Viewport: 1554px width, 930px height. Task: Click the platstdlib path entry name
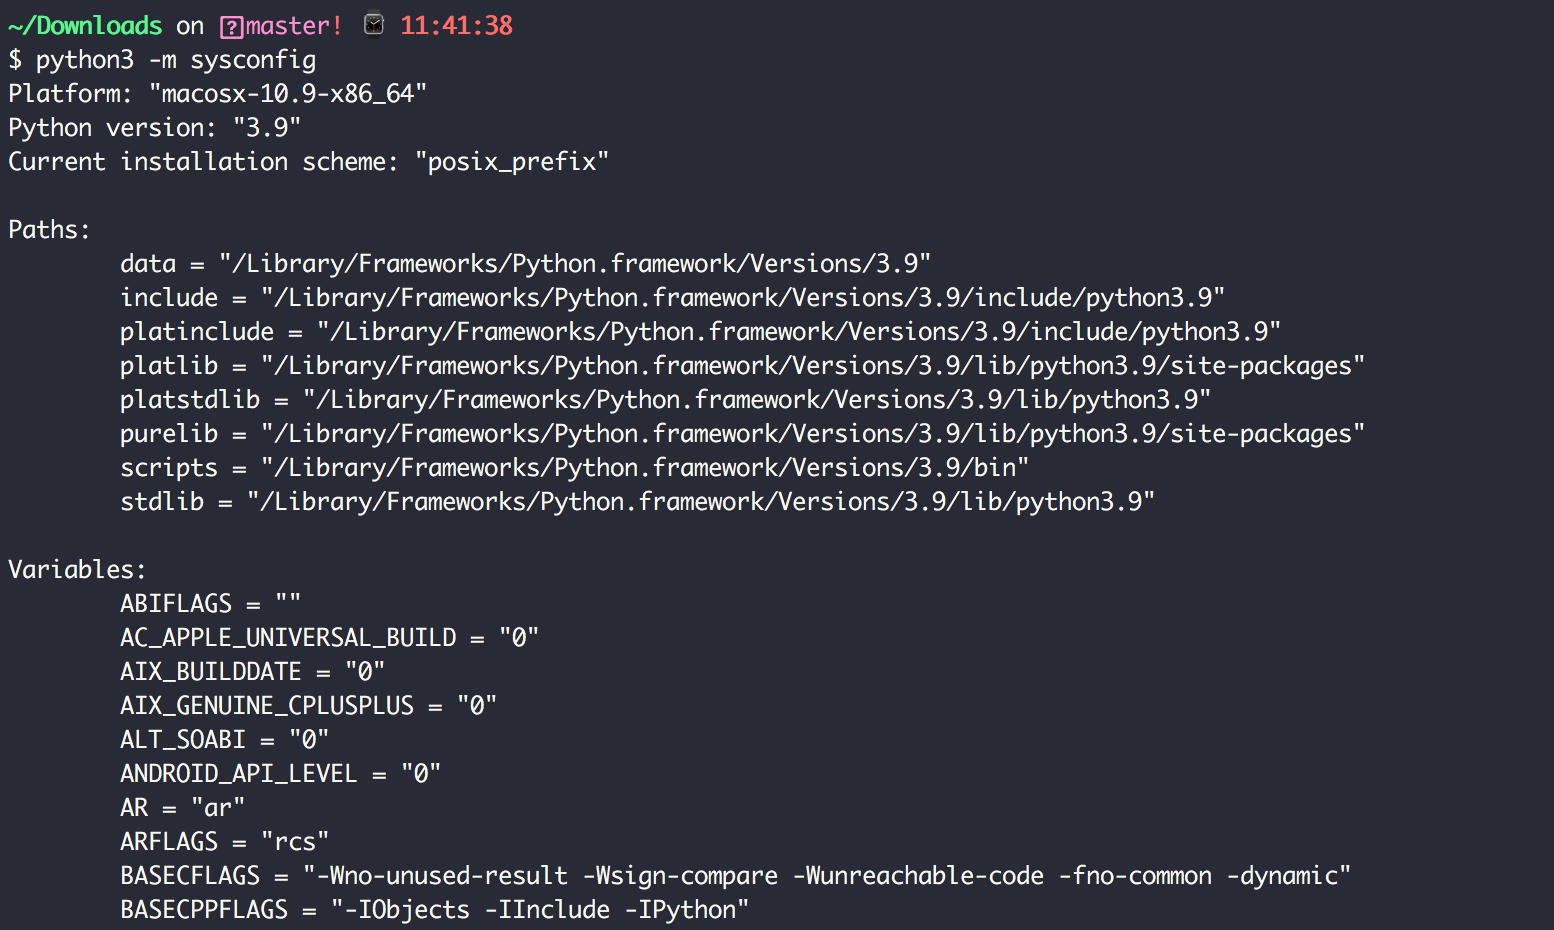pyautogui.click(x=190, y=400)
